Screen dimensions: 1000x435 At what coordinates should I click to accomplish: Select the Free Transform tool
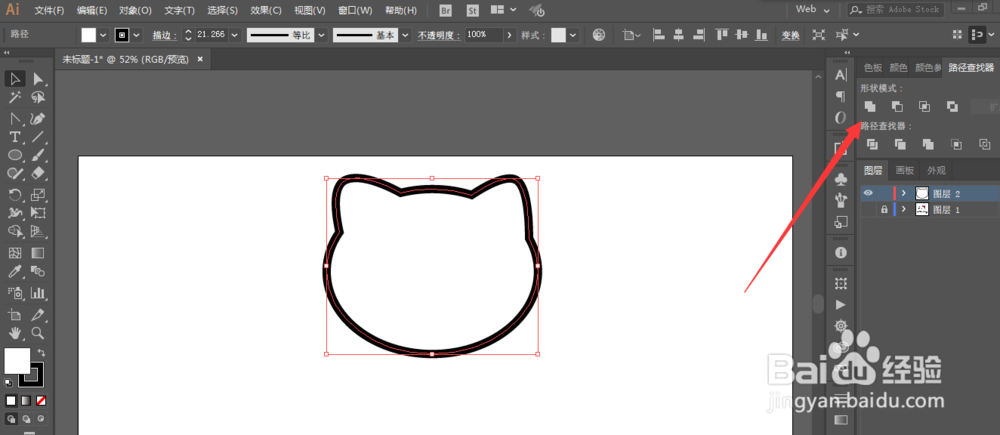point(38,212)
